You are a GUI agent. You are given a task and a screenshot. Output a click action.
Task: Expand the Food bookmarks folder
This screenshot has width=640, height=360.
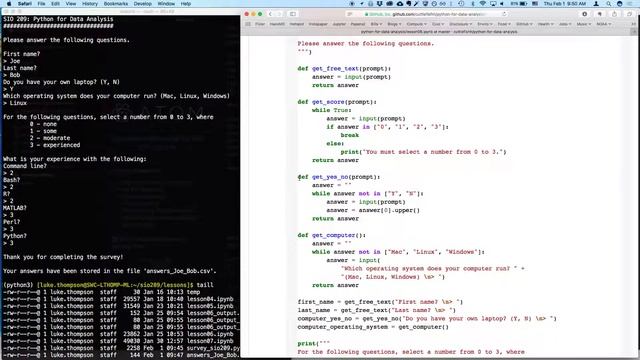[504, 24]
